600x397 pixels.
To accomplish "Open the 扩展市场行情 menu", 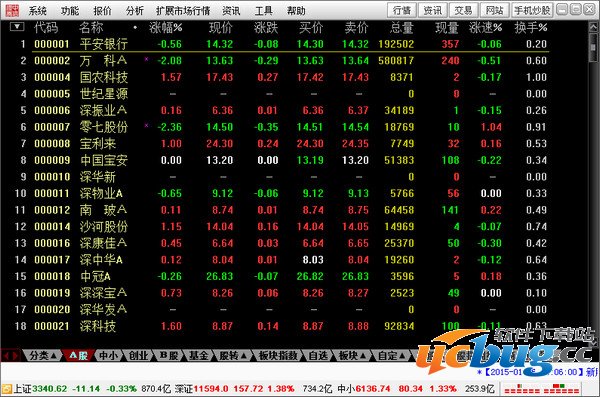I will pos(183,11).
